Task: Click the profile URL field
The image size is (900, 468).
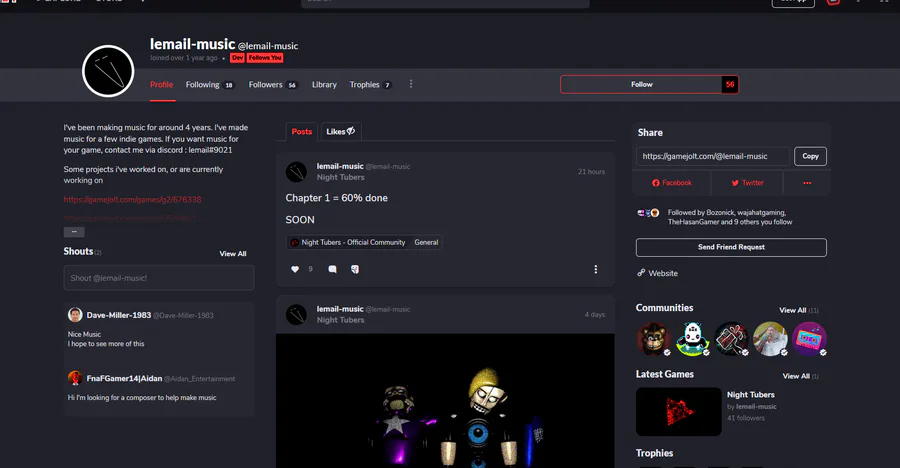Action: pos(713,156)
